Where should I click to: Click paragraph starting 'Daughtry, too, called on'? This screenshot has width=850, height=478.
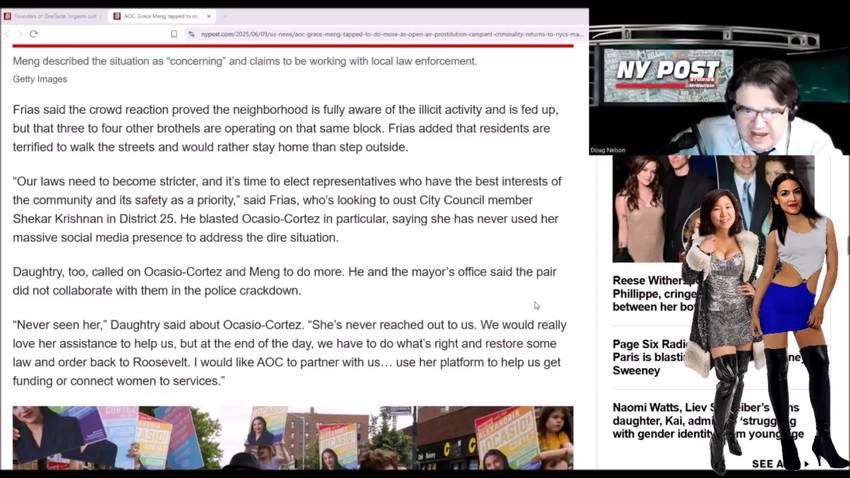[x=285, y=281]
